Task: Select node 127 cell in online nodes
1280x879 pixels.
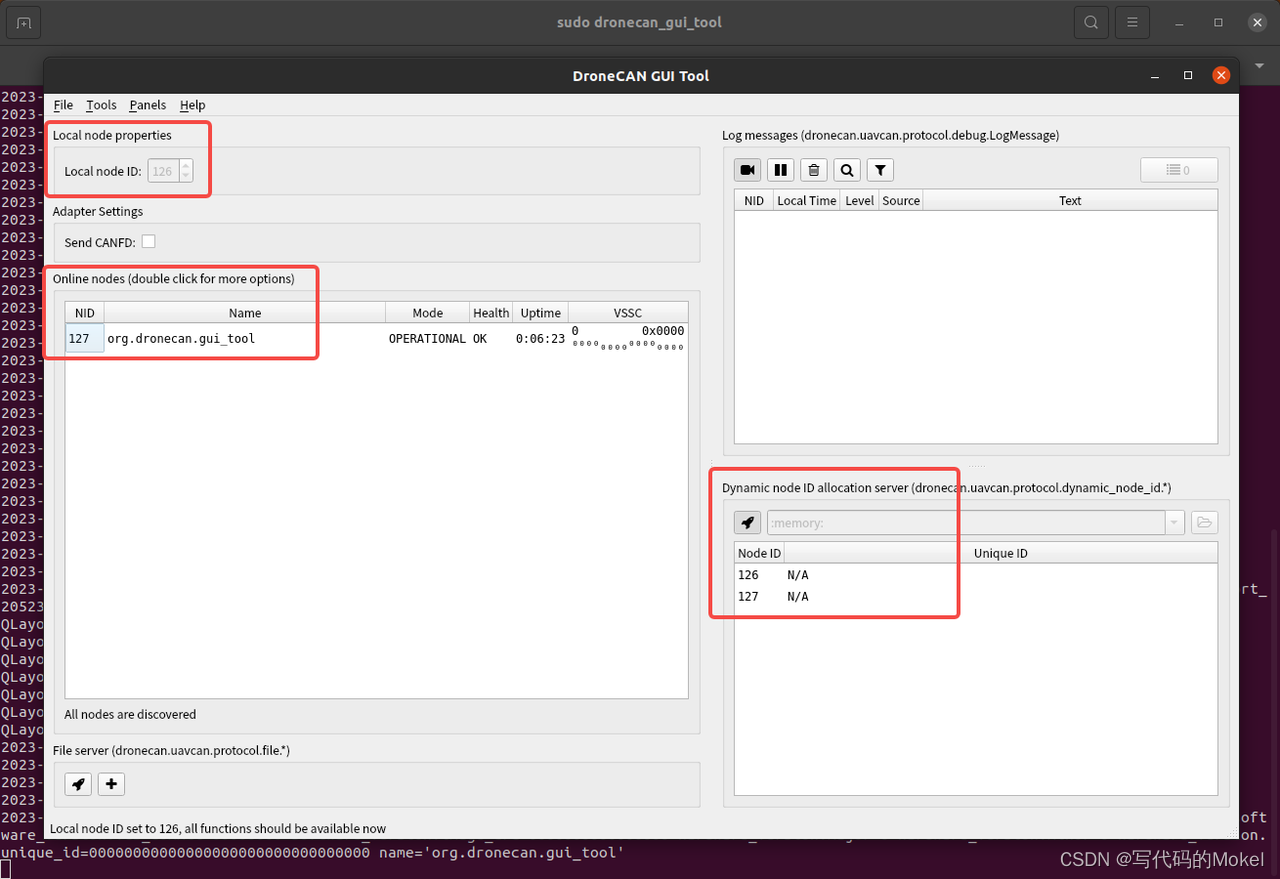Action: tap(85, 338)
